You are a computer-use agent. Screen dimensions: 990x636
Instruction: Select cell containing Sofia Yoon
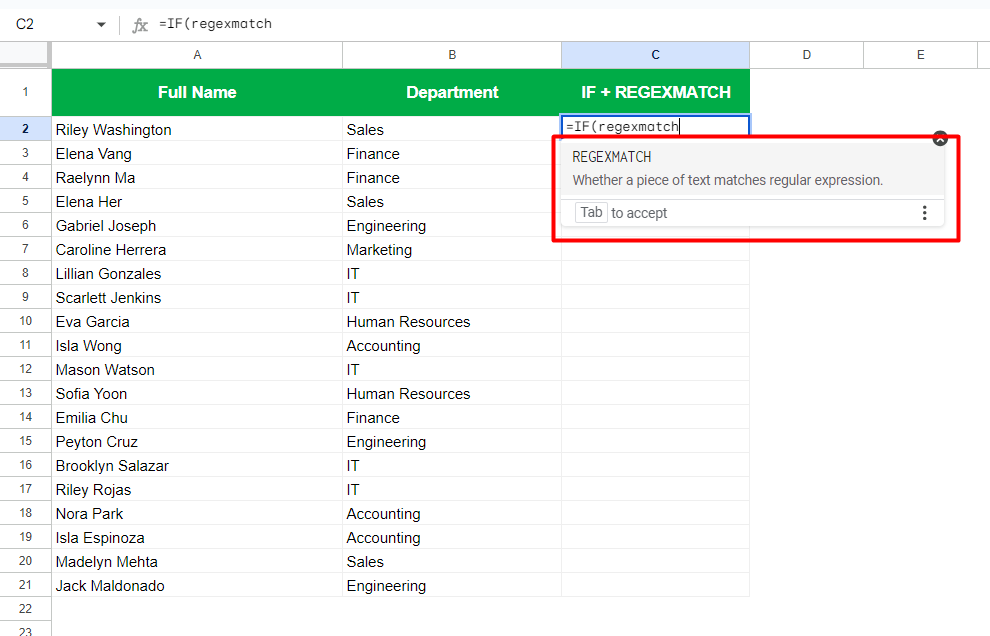197,393
